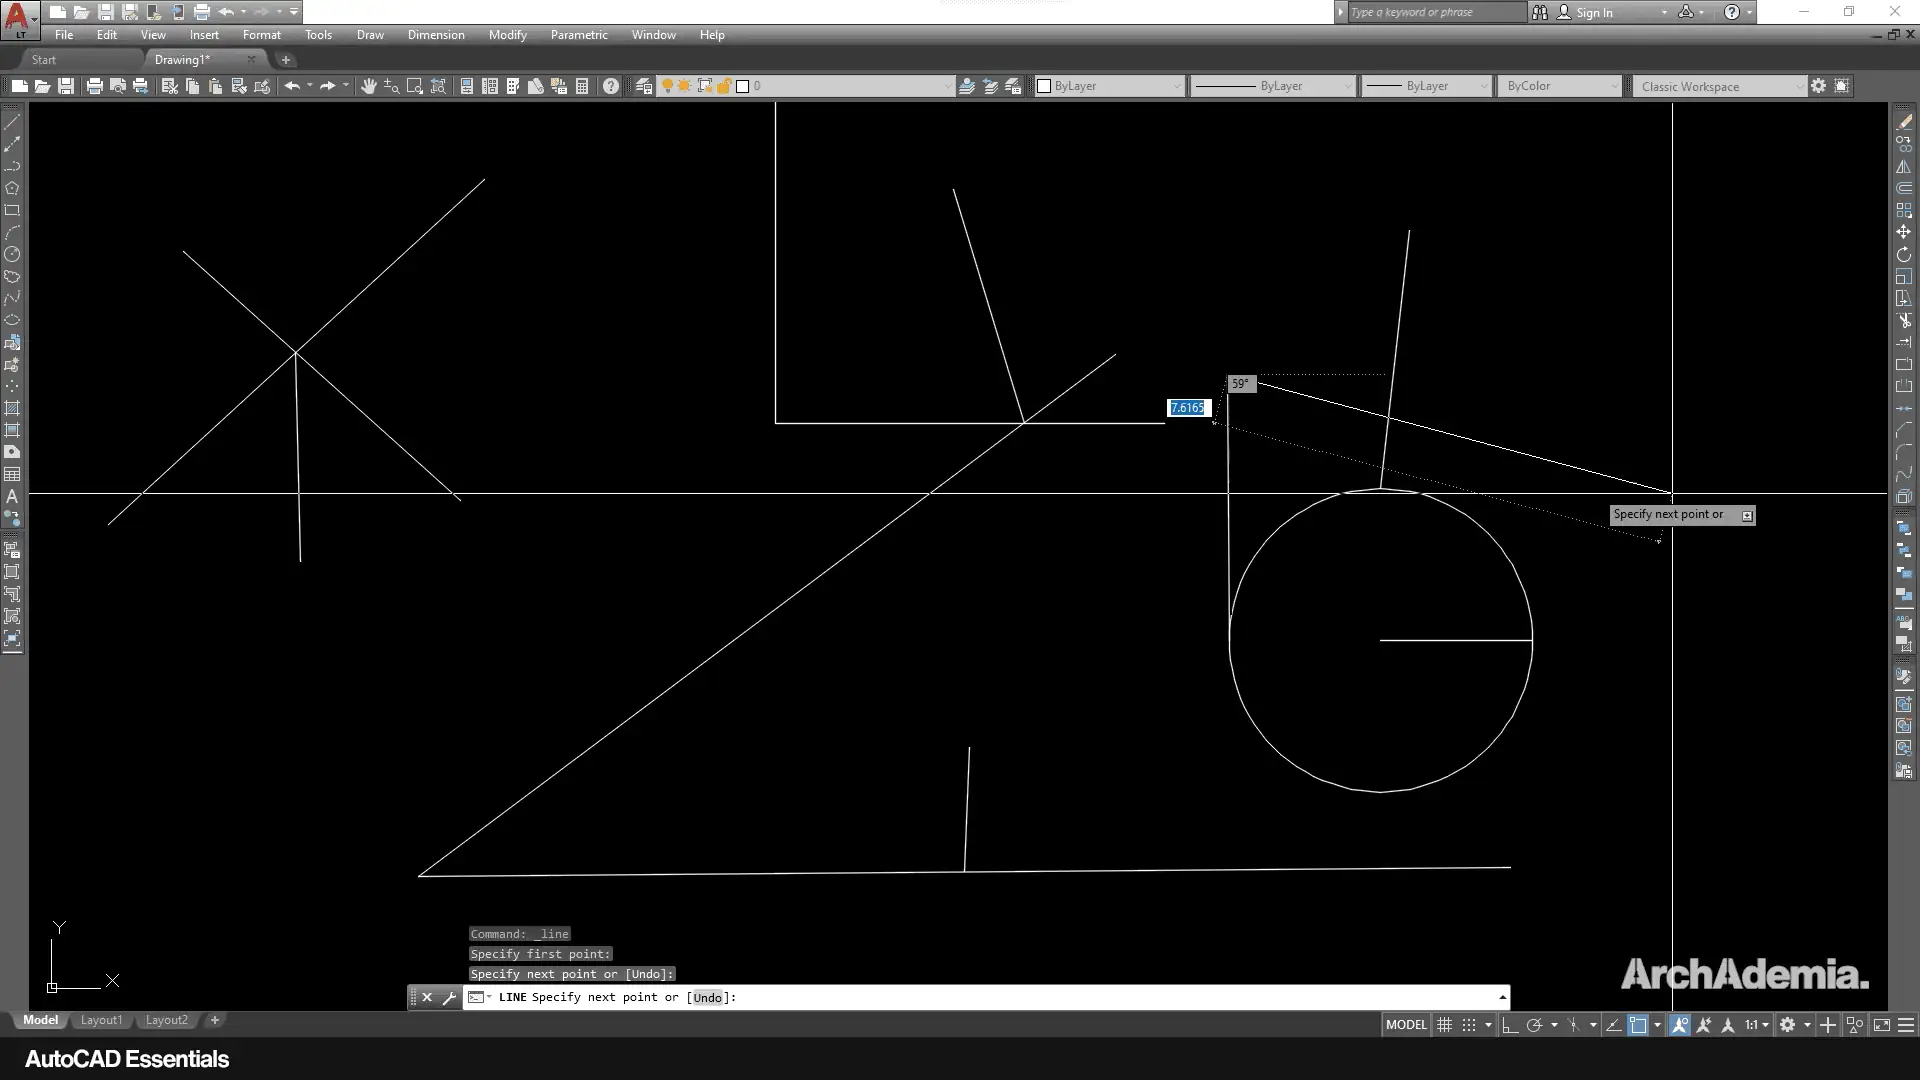The width and height of the screenshot is (1920, 1080).
Task: Toggle object snap in status bar
Action: click(1637, 1025)
